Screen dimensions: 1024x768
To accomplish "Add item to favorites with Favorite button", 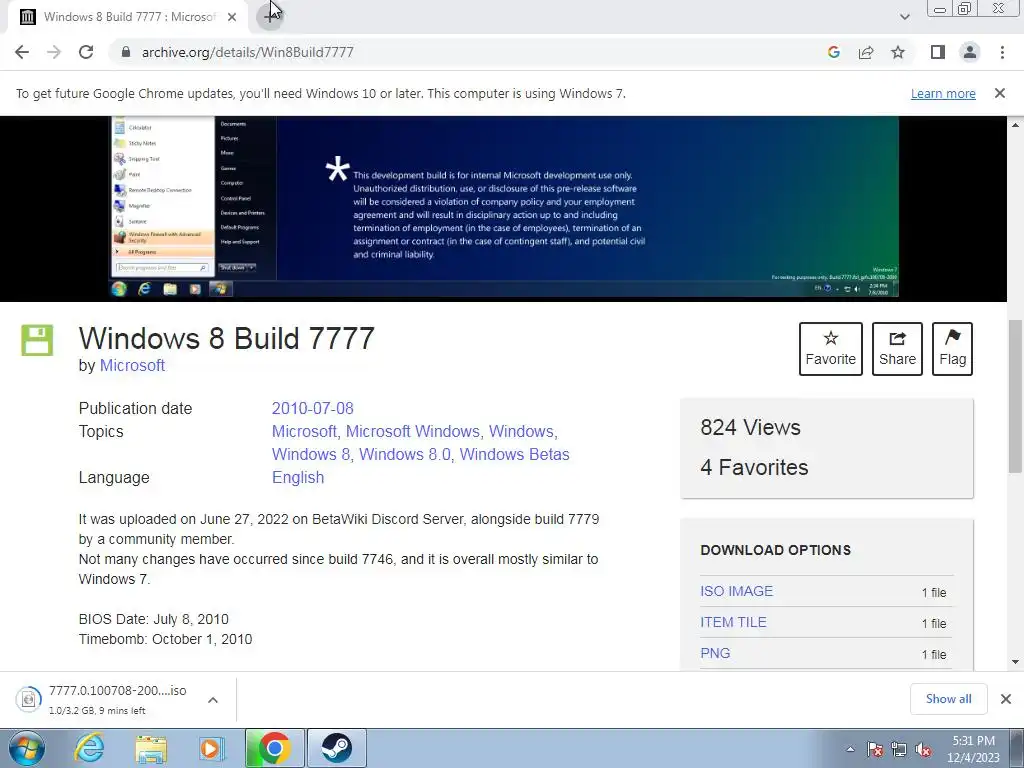I will tap(831, 349).
